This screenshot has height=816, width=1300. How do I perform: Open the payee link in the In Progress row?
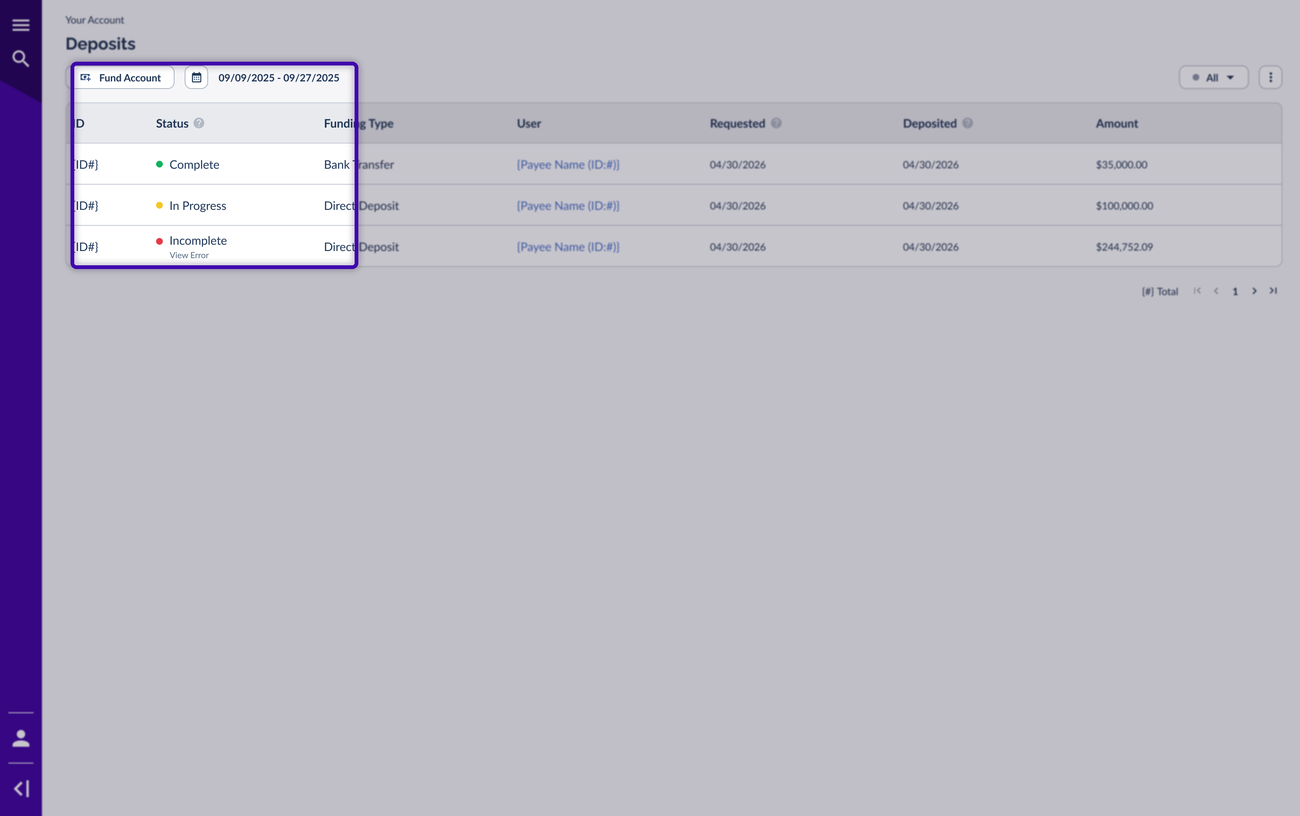point(568,206)
